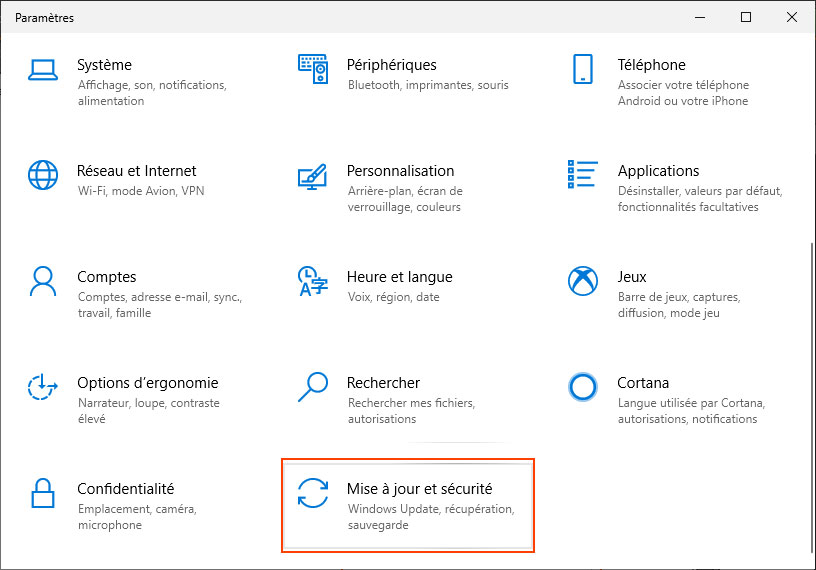Click the Heure et langue icon

(313, 282)
